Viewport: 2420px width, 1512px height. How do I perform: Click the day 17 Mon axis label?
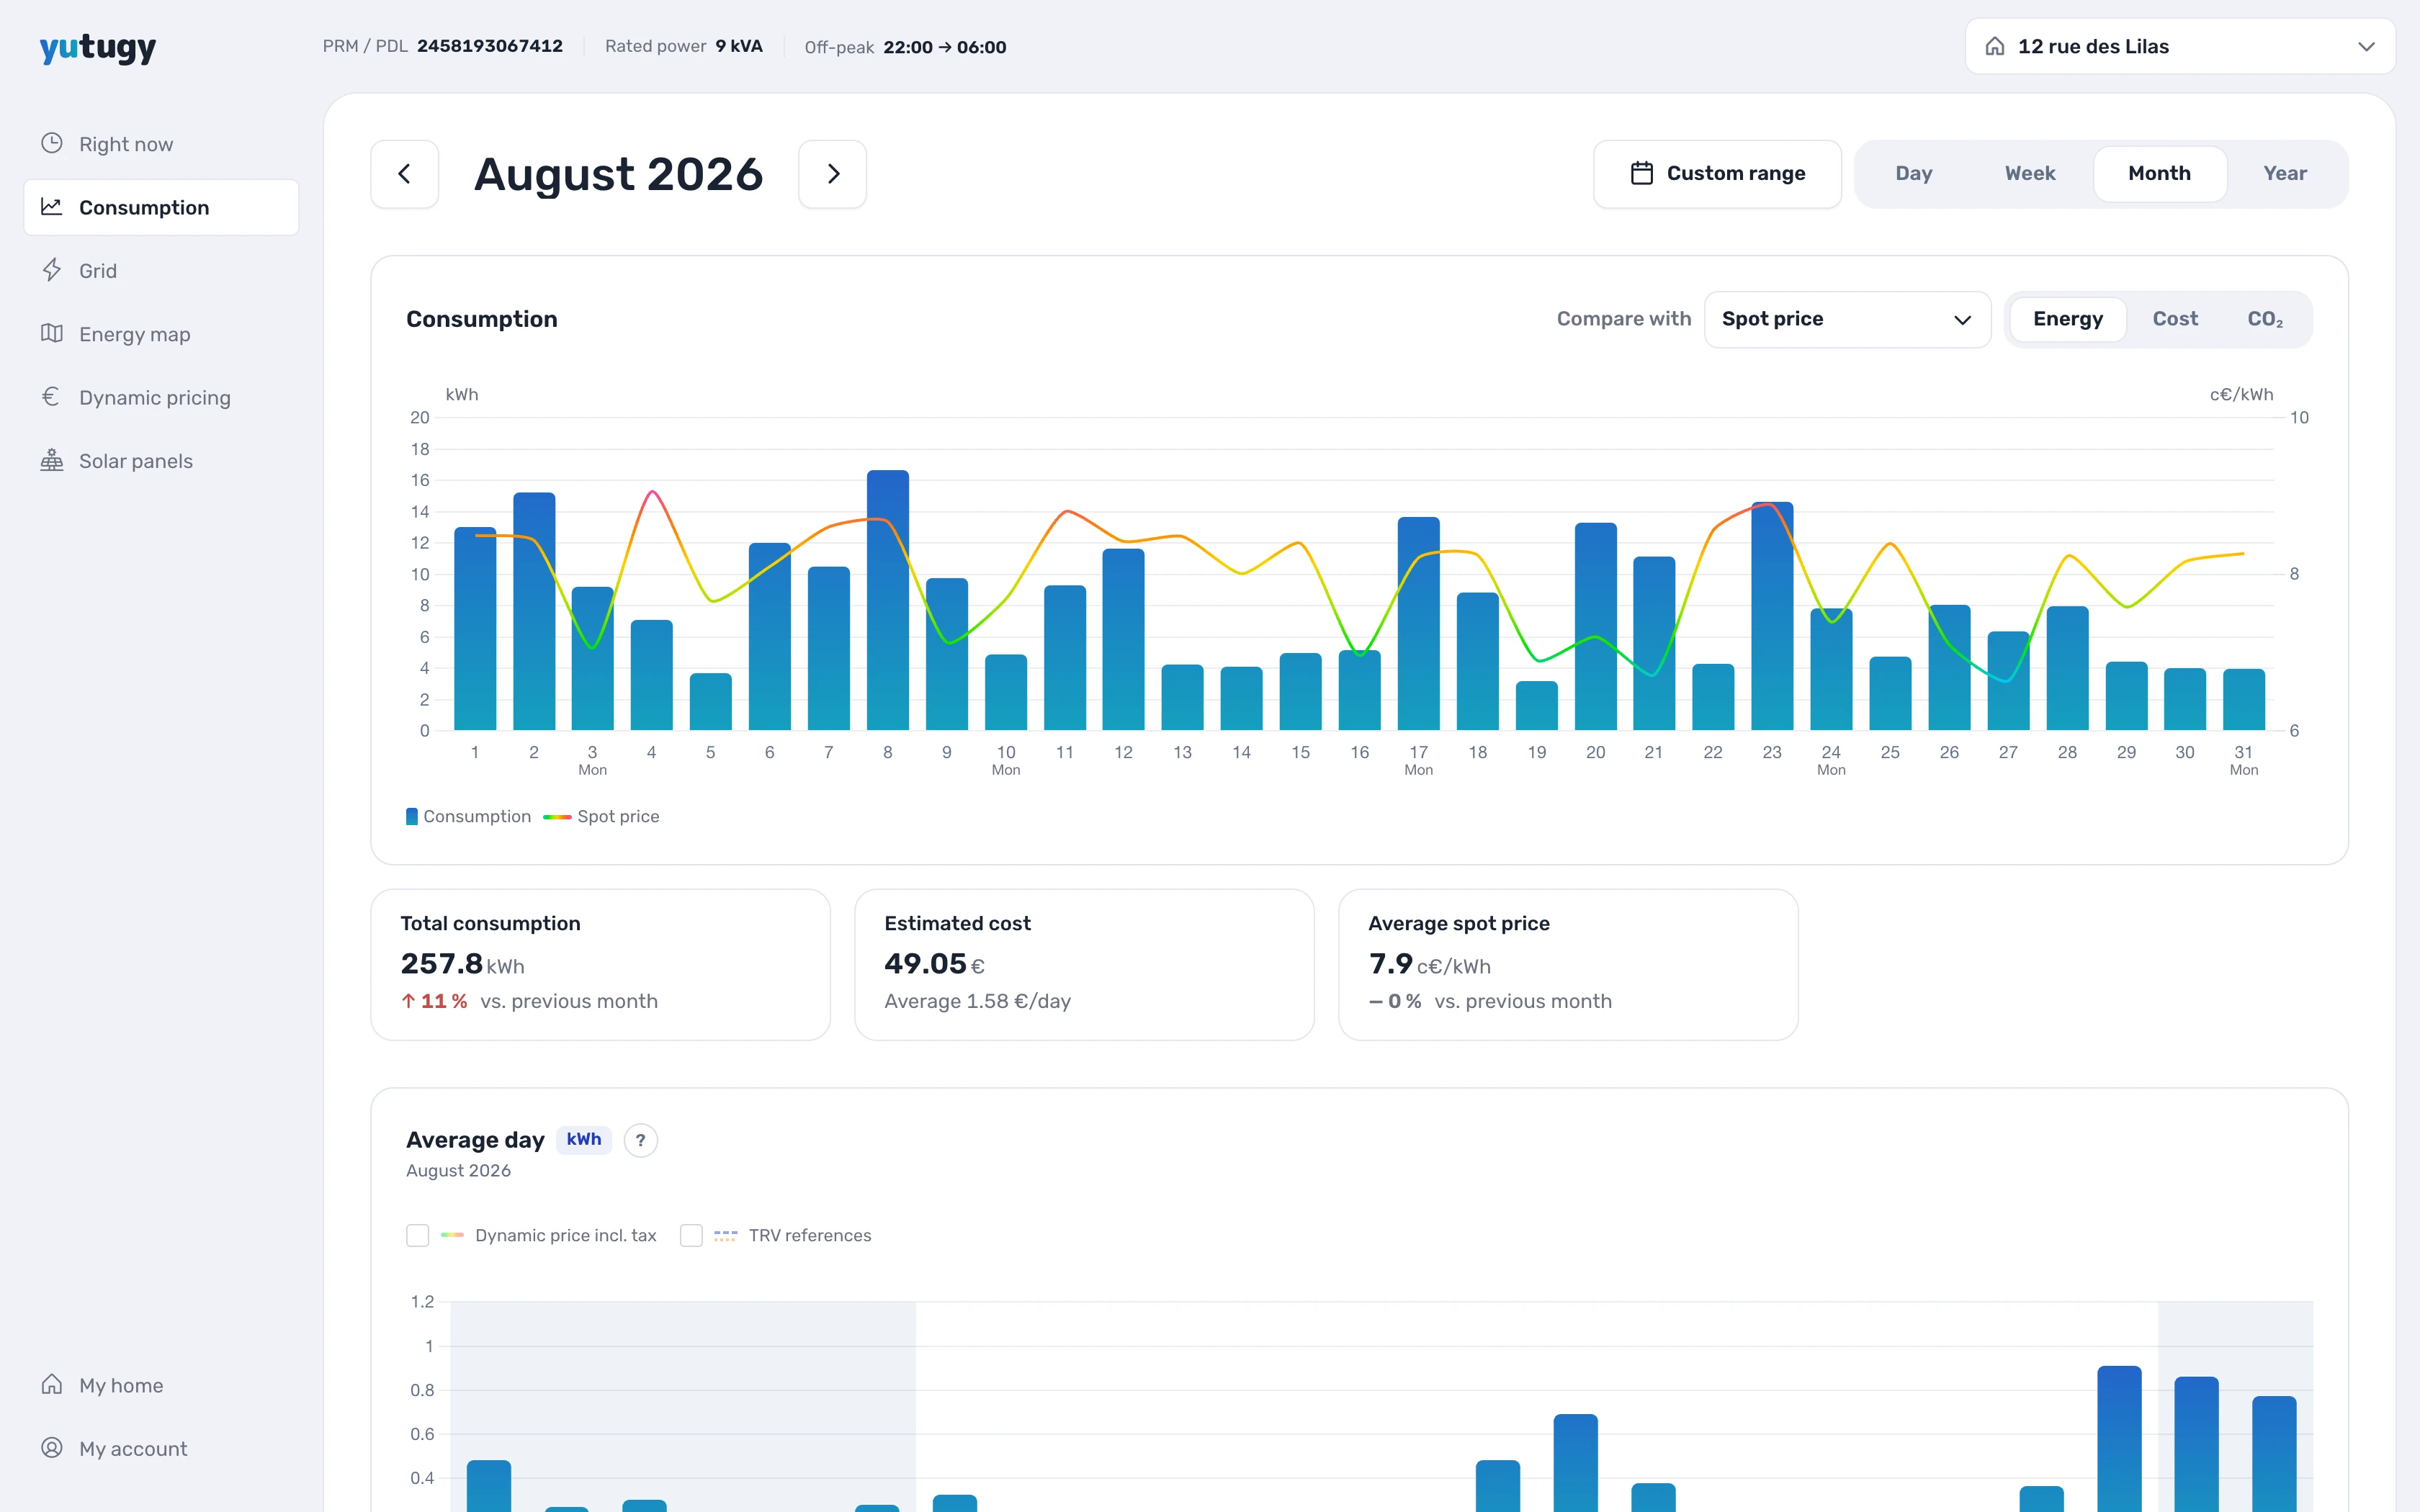[1418, 760]
